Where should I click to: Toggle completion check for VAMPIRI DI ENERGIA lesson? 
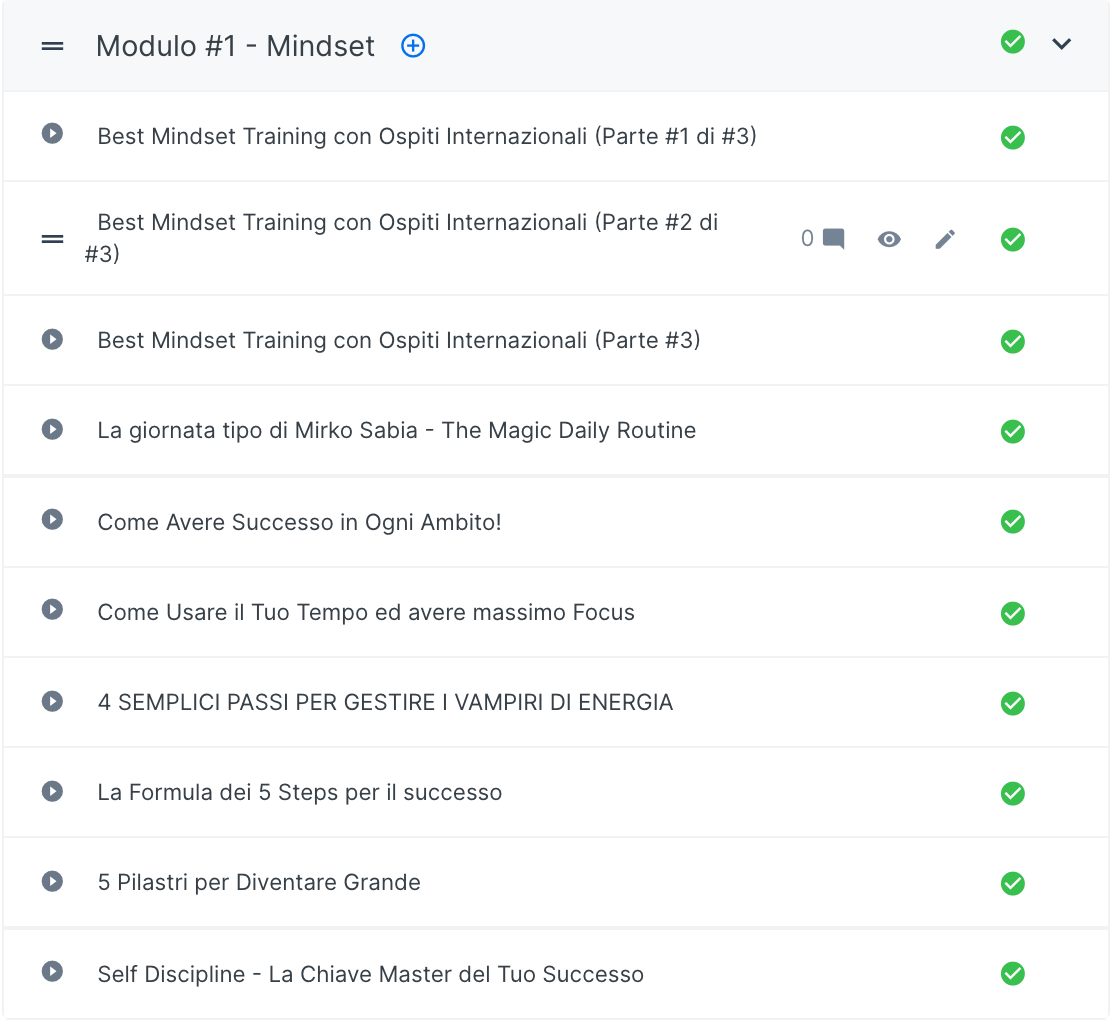(x=1013, y=703)
